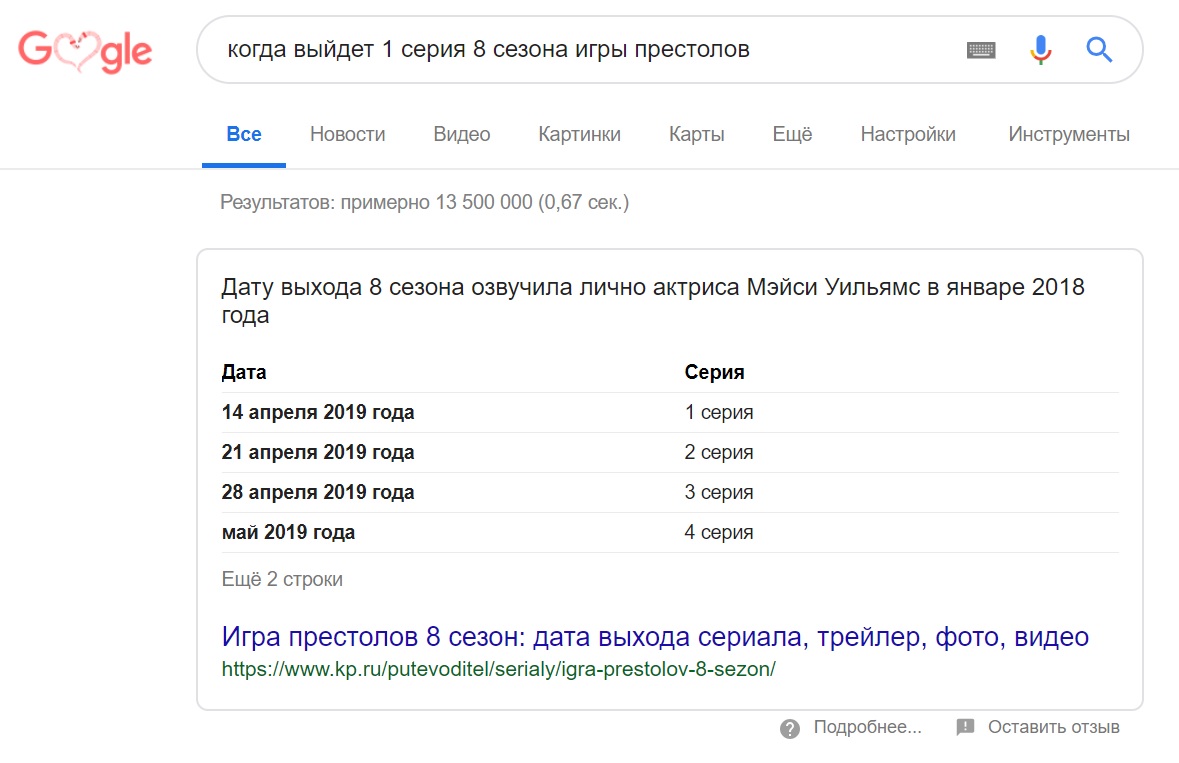Click the 4 серия table cell
1179x763 pixels.
pyautogui.click(x=719, y=532)
